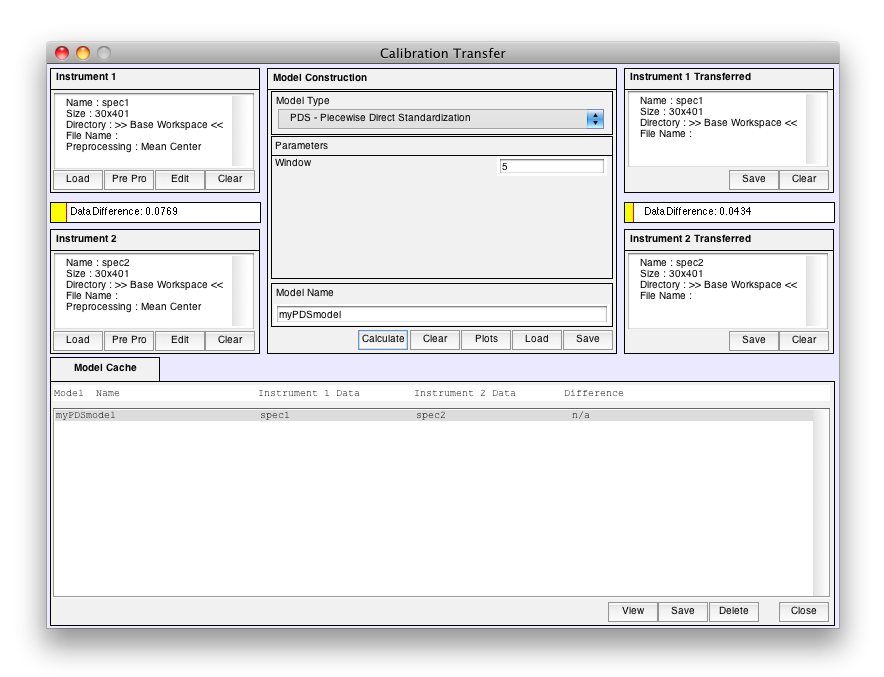Viewport: 884px width, 677px height.
Task: Switch to the Model Cache tab
Action: coord(105,368)
